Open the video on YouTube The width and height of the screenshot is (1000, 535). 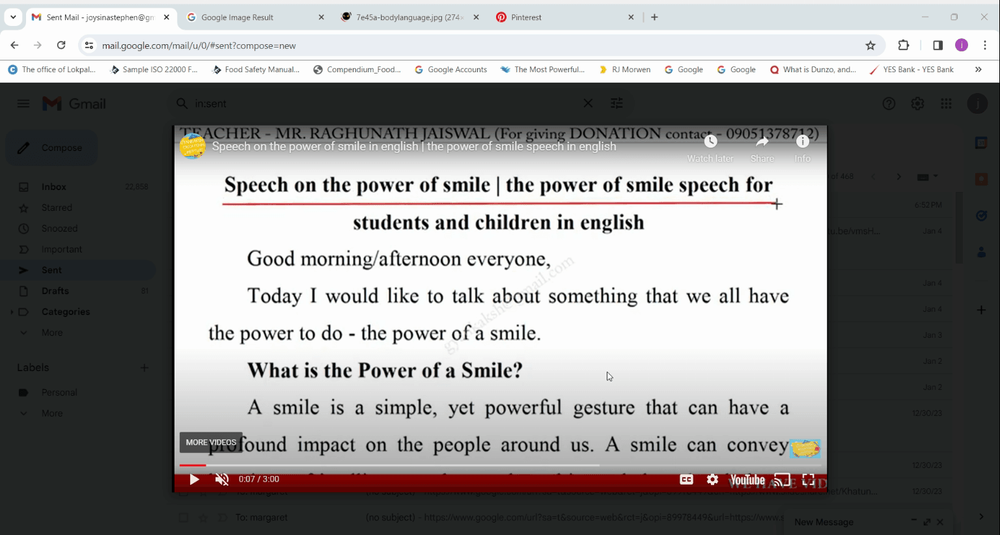(747, 480)
